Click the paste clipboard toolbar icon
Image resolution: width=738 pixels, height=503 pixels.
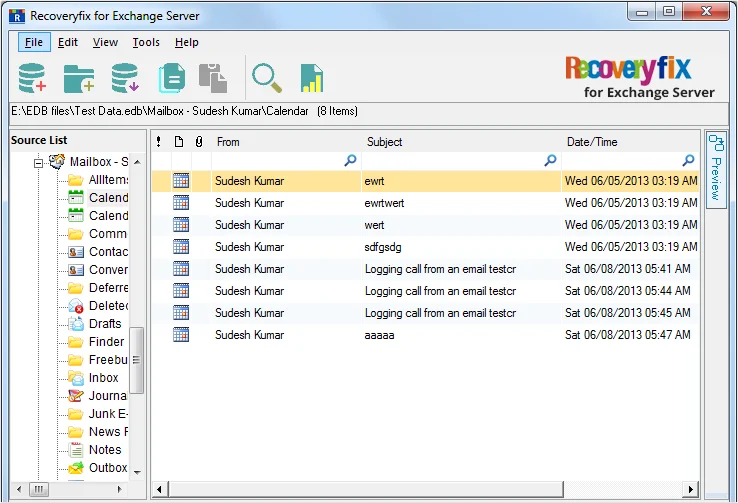coord(213,78)
